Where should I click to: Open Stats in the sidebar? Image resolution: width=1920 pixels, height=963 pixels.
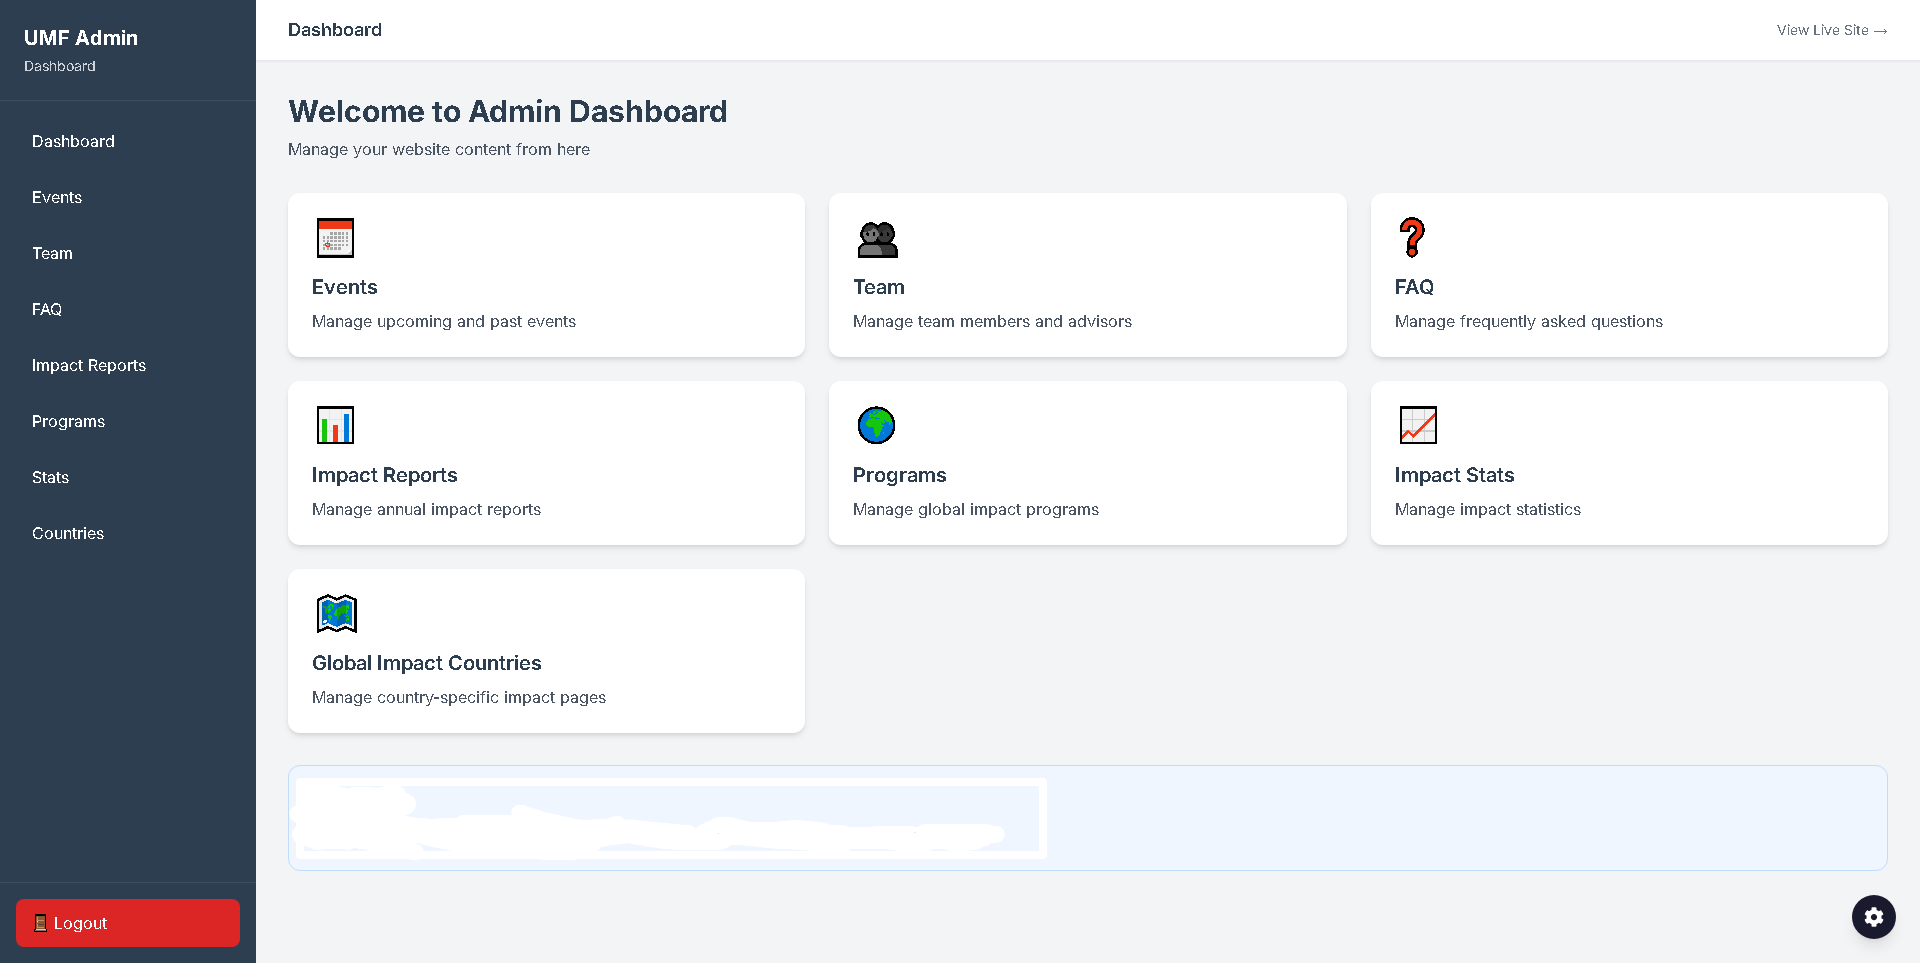50,477
